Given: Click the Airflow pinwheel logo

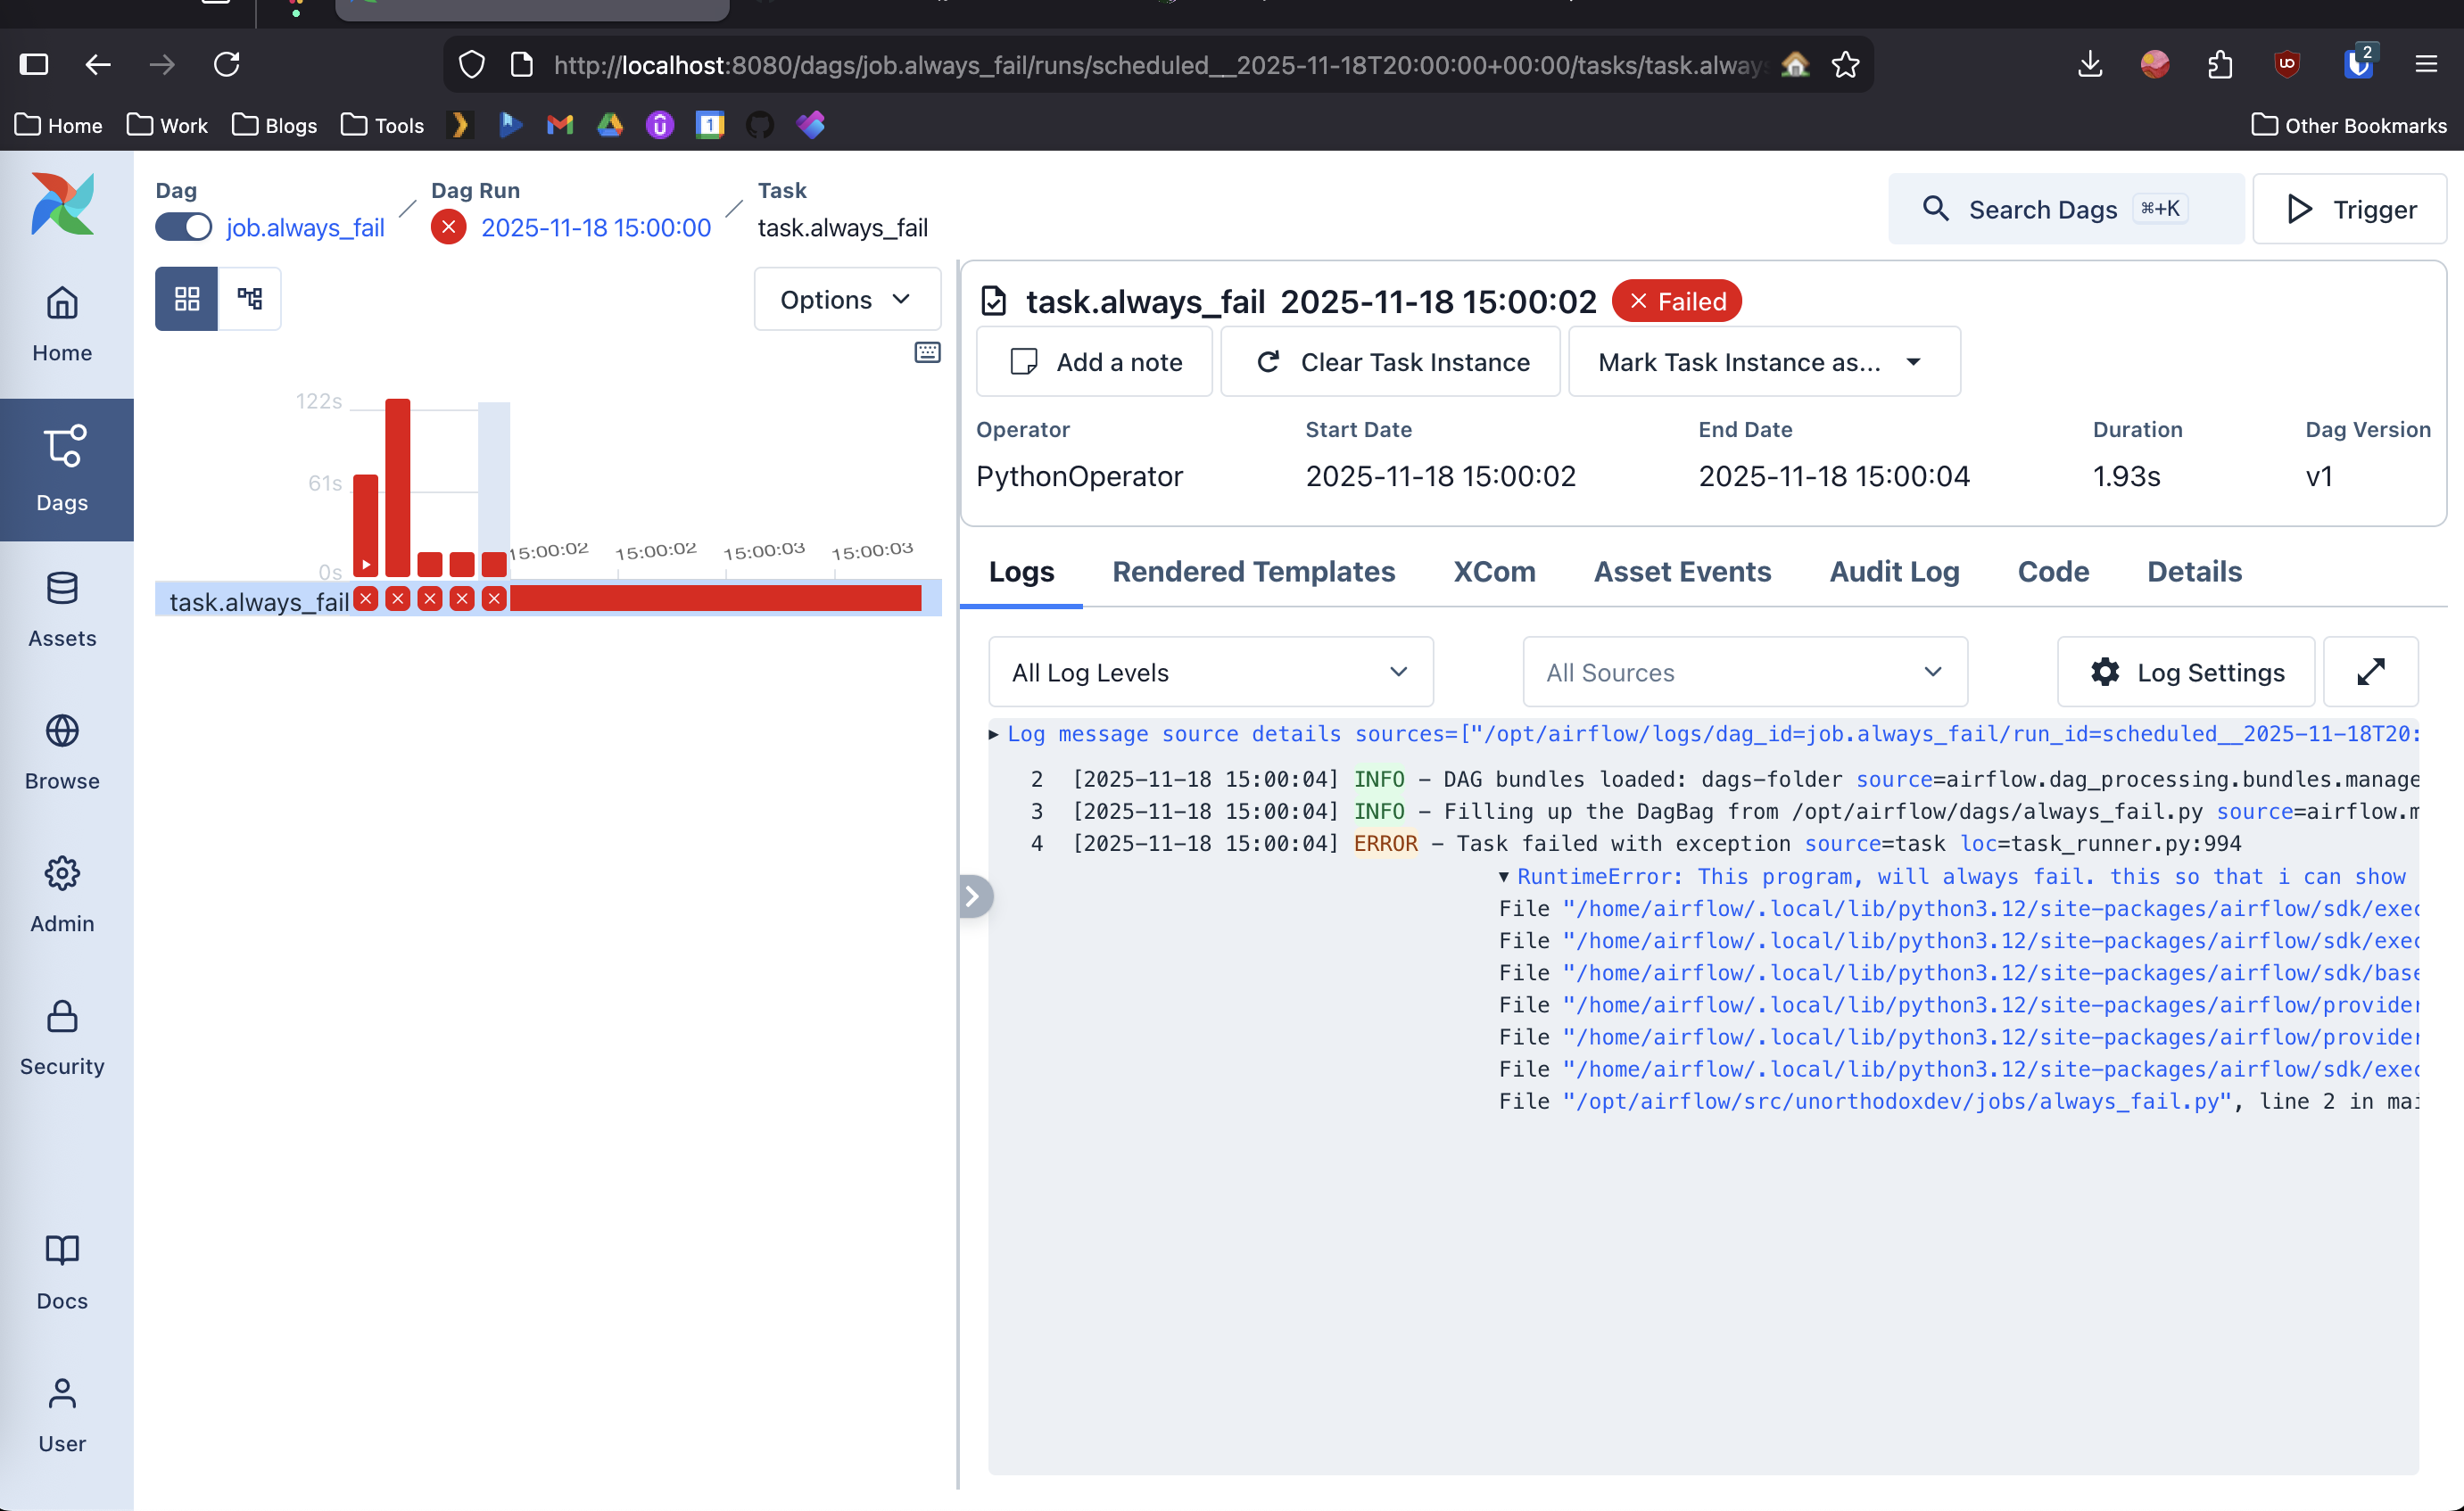Looking at the screenshot, I should coord(62,204).
